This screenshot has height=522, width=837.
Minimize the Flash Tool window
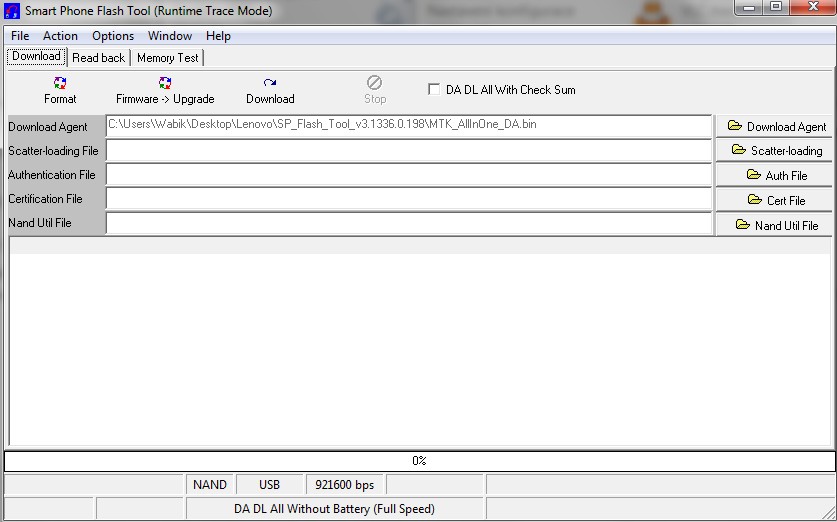point(749,7)
